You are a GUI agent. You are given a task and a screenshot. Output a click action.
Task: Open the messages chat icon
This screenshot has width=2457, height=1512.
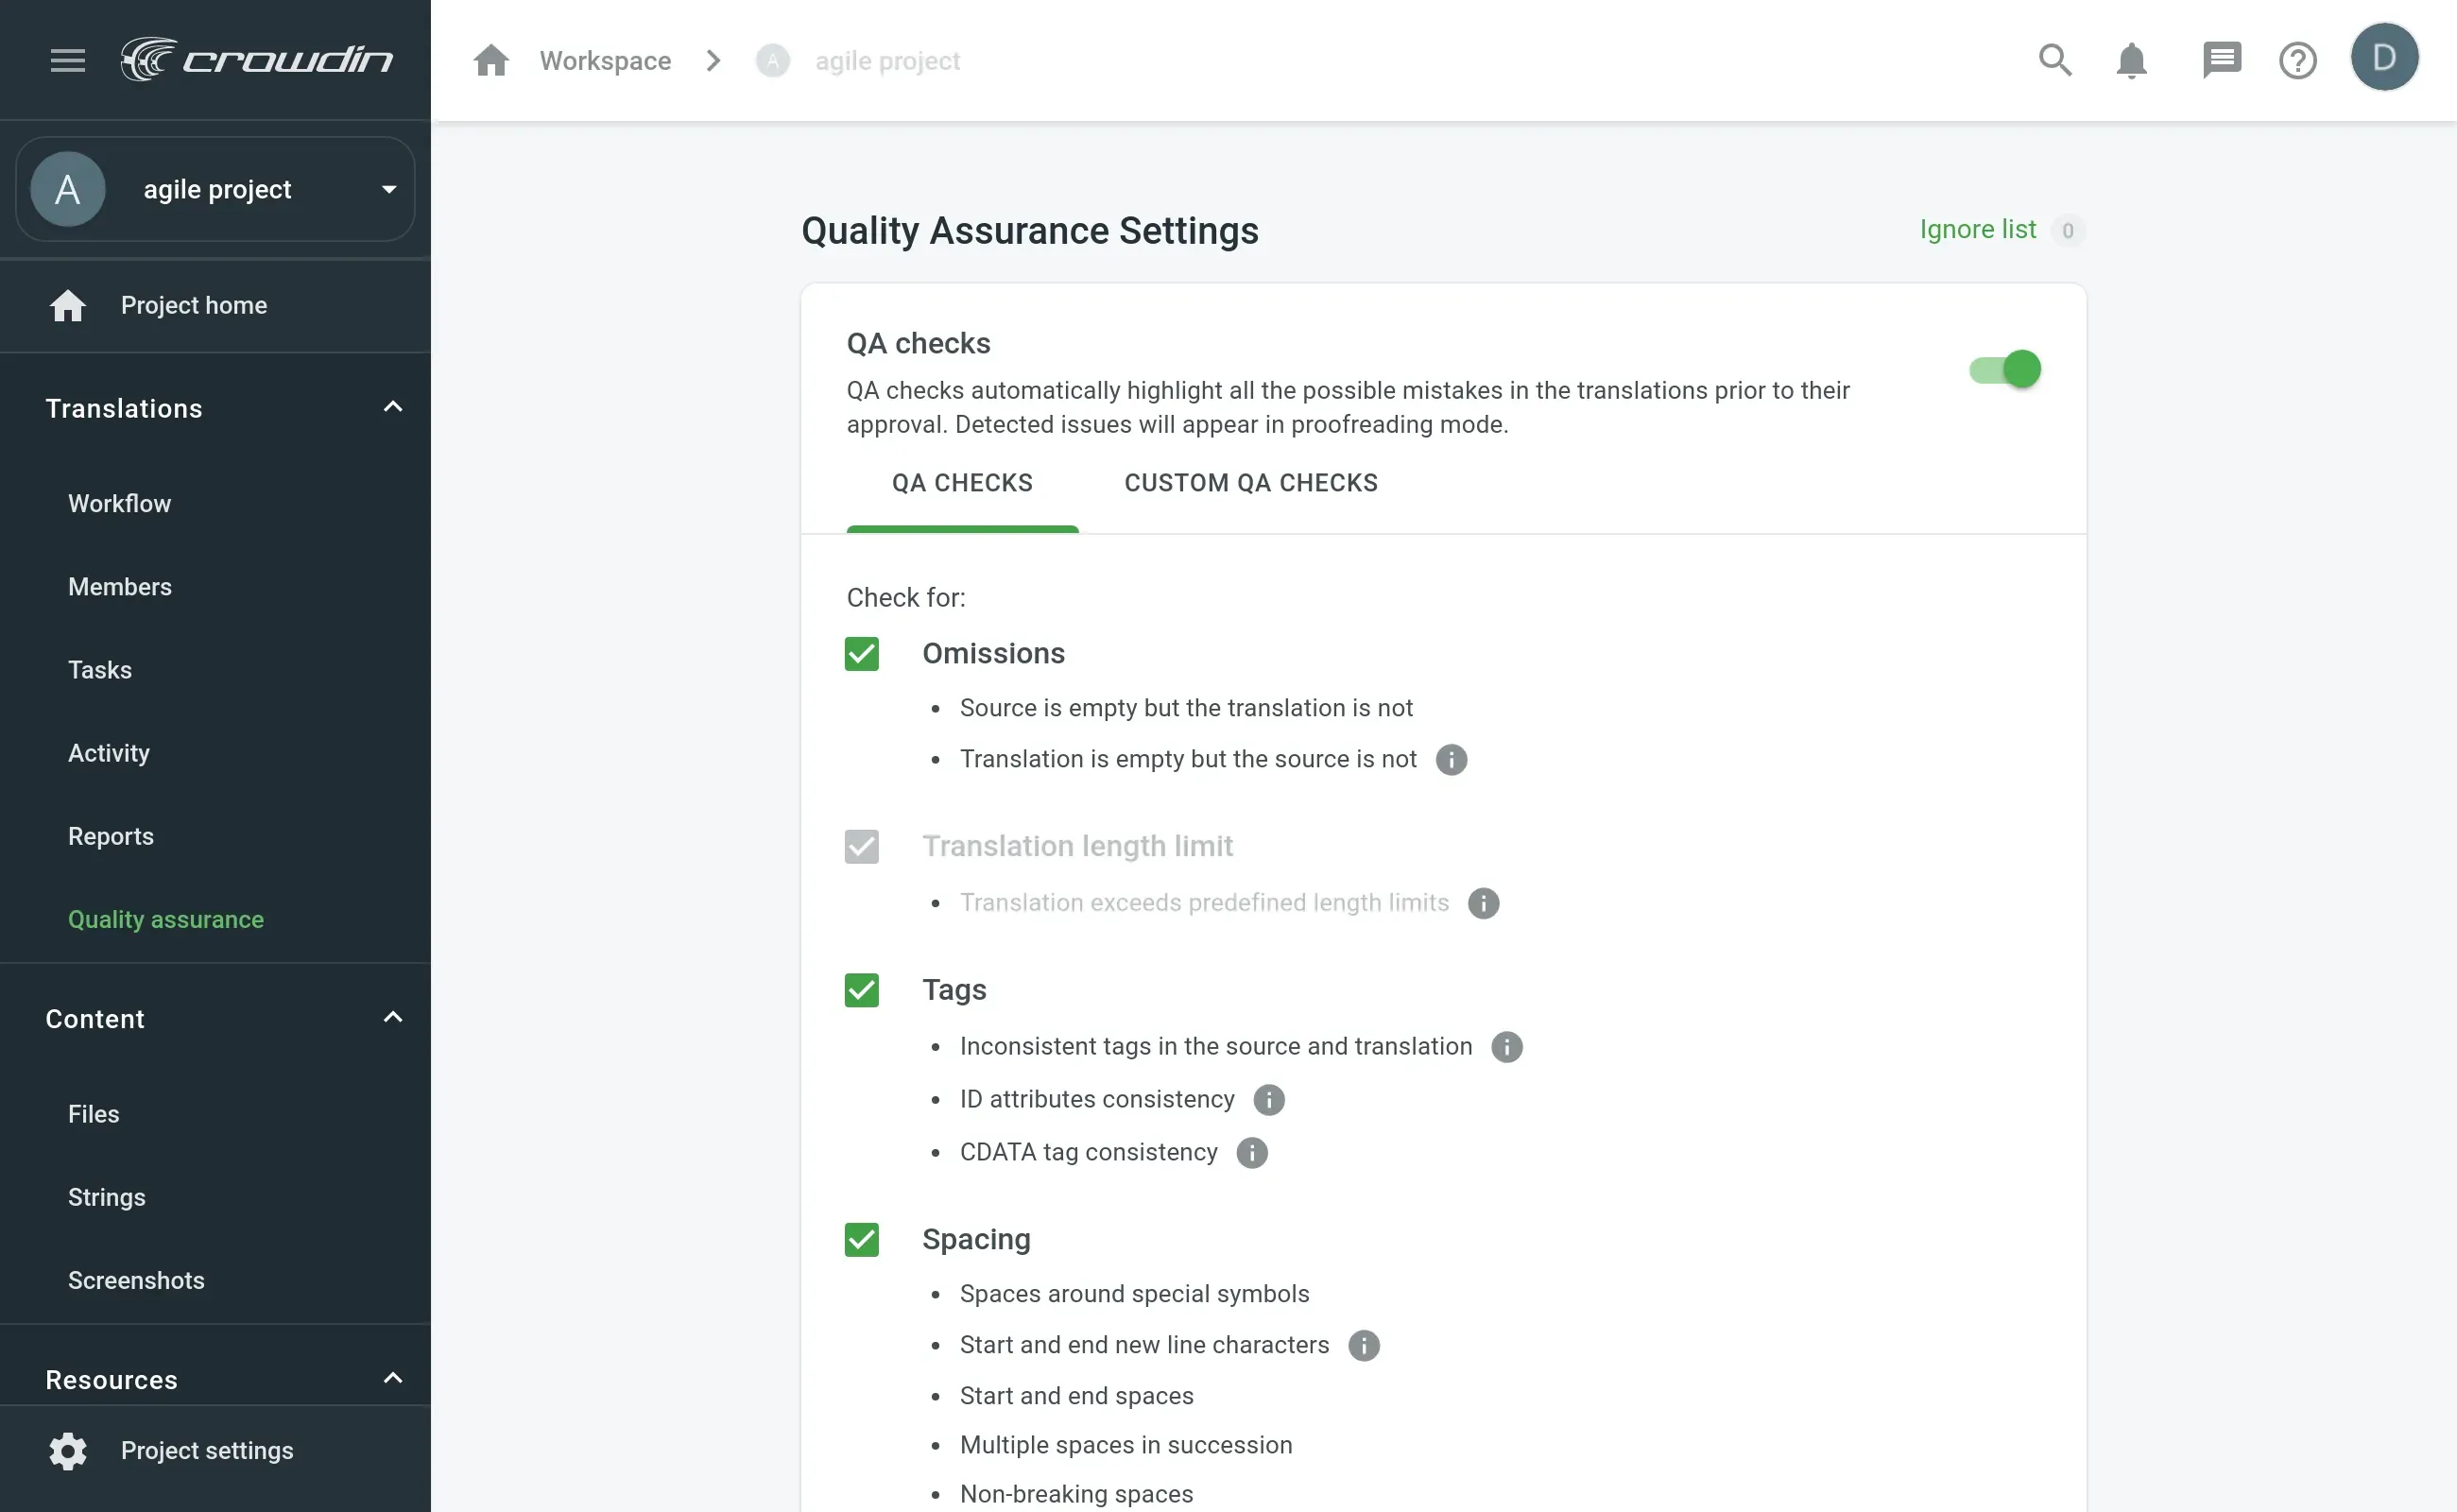2221,61
